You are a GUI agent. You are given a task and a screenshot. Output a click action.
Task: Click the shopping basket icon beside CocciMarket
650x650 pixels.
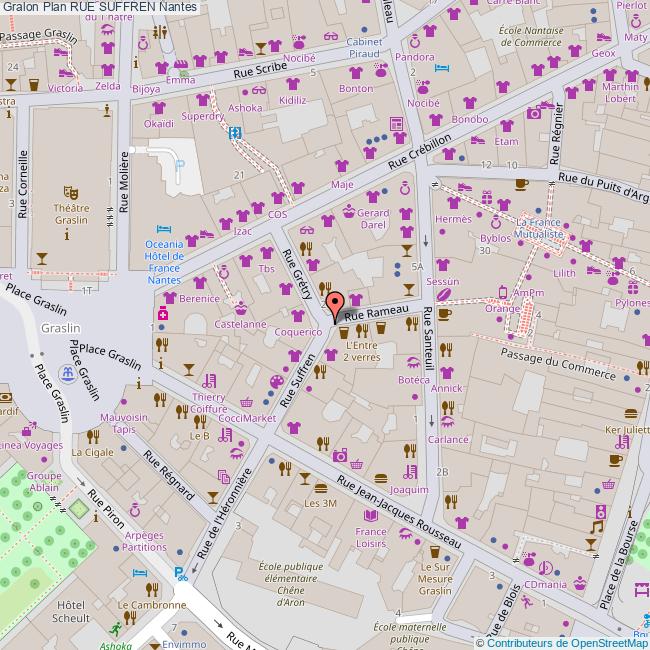click(x=246, y=402)
